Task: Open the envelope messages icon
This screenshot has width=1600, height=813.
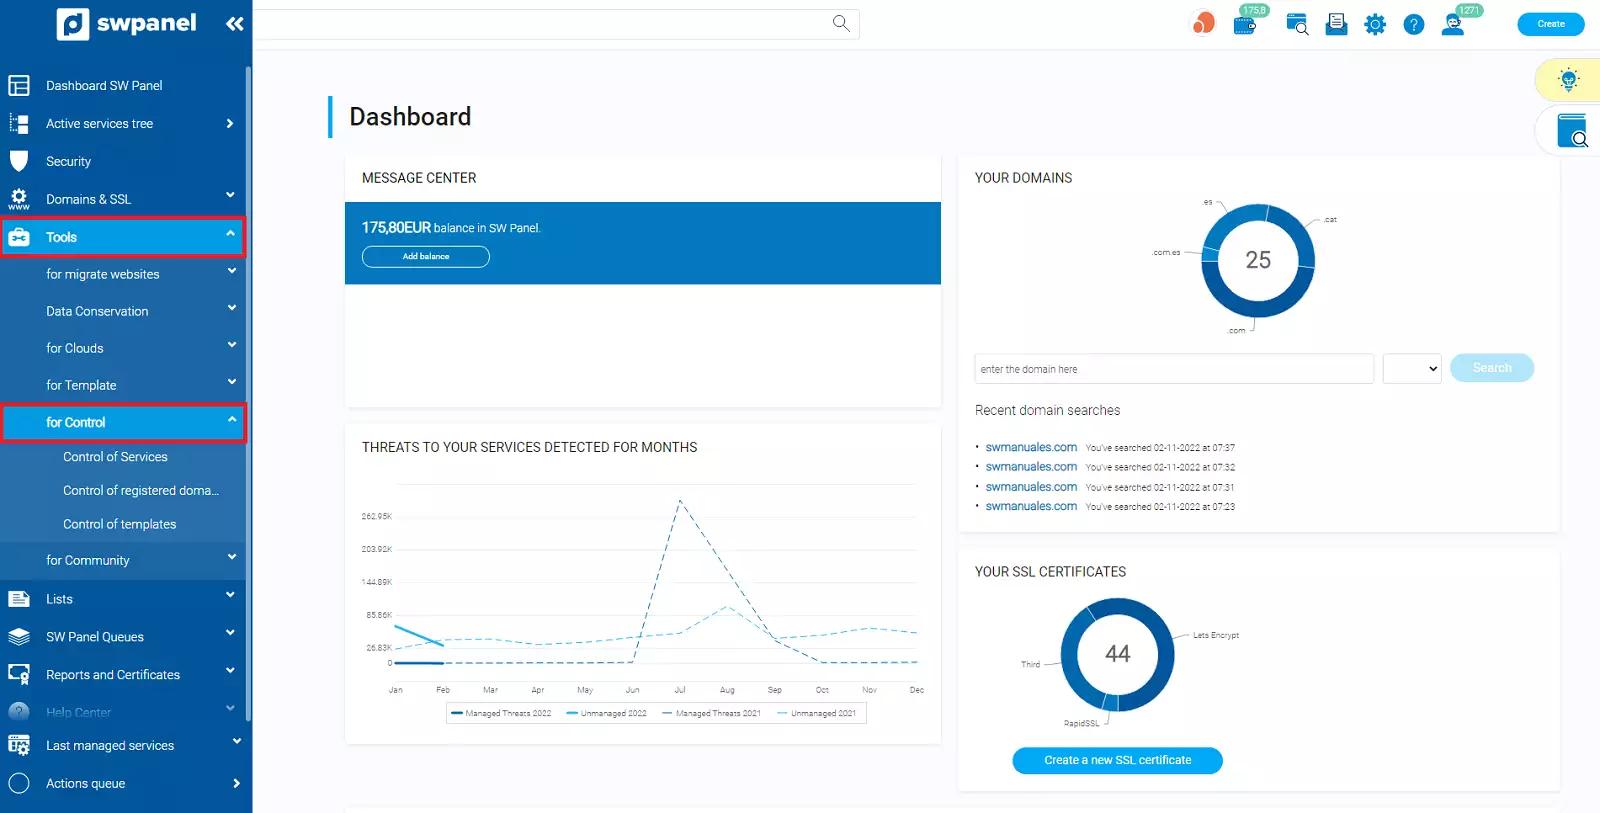Action: point(1336,25)
